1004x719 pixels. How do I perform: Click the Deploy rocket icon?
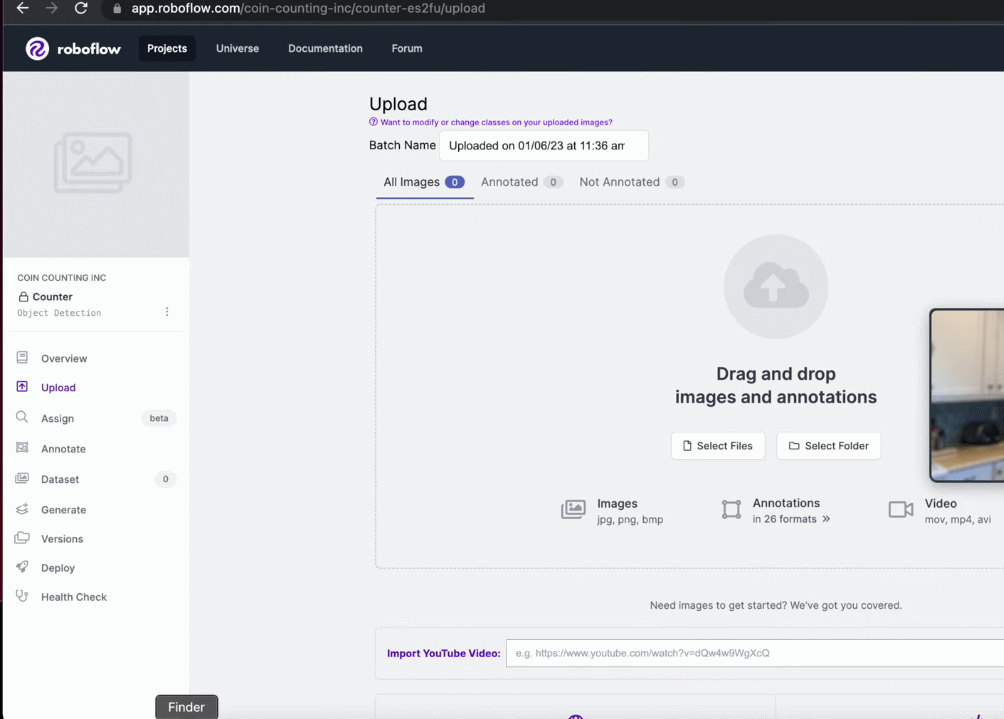[x=22, y=567]
